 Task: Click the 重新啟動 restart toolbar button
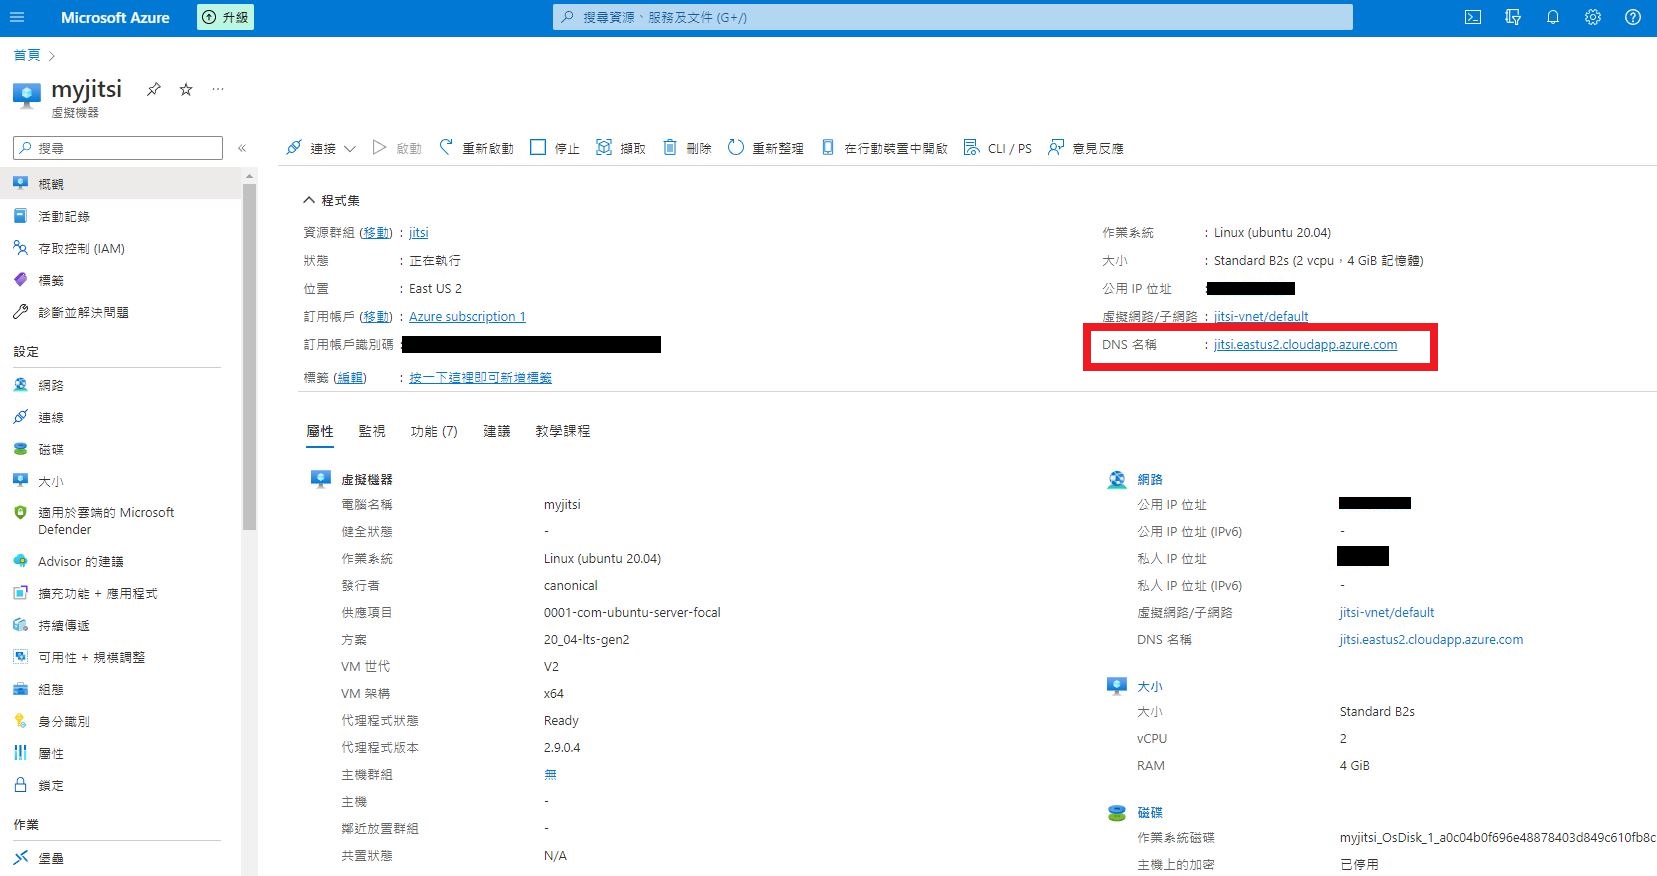477,148
